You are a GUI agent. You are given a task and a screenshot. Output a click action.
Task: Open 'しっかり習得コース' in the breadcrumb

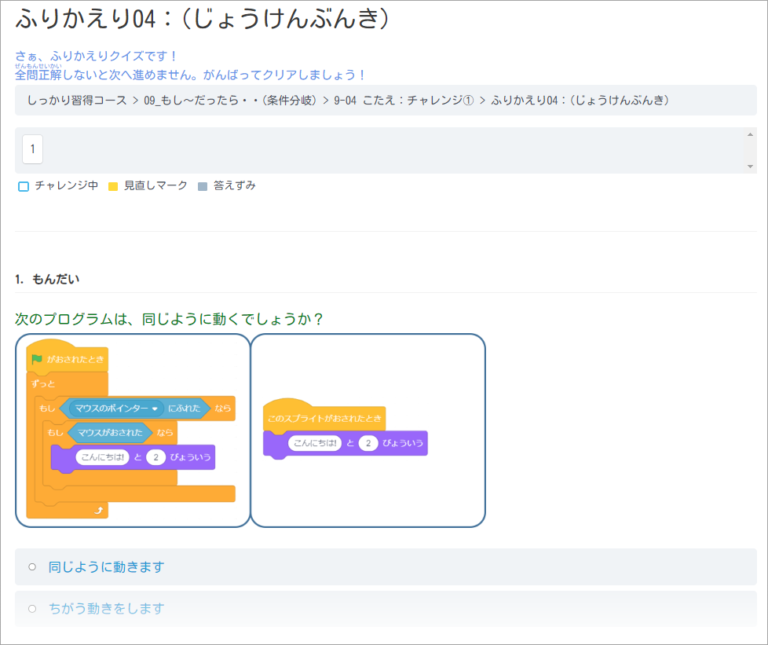[x=78, y=100]
